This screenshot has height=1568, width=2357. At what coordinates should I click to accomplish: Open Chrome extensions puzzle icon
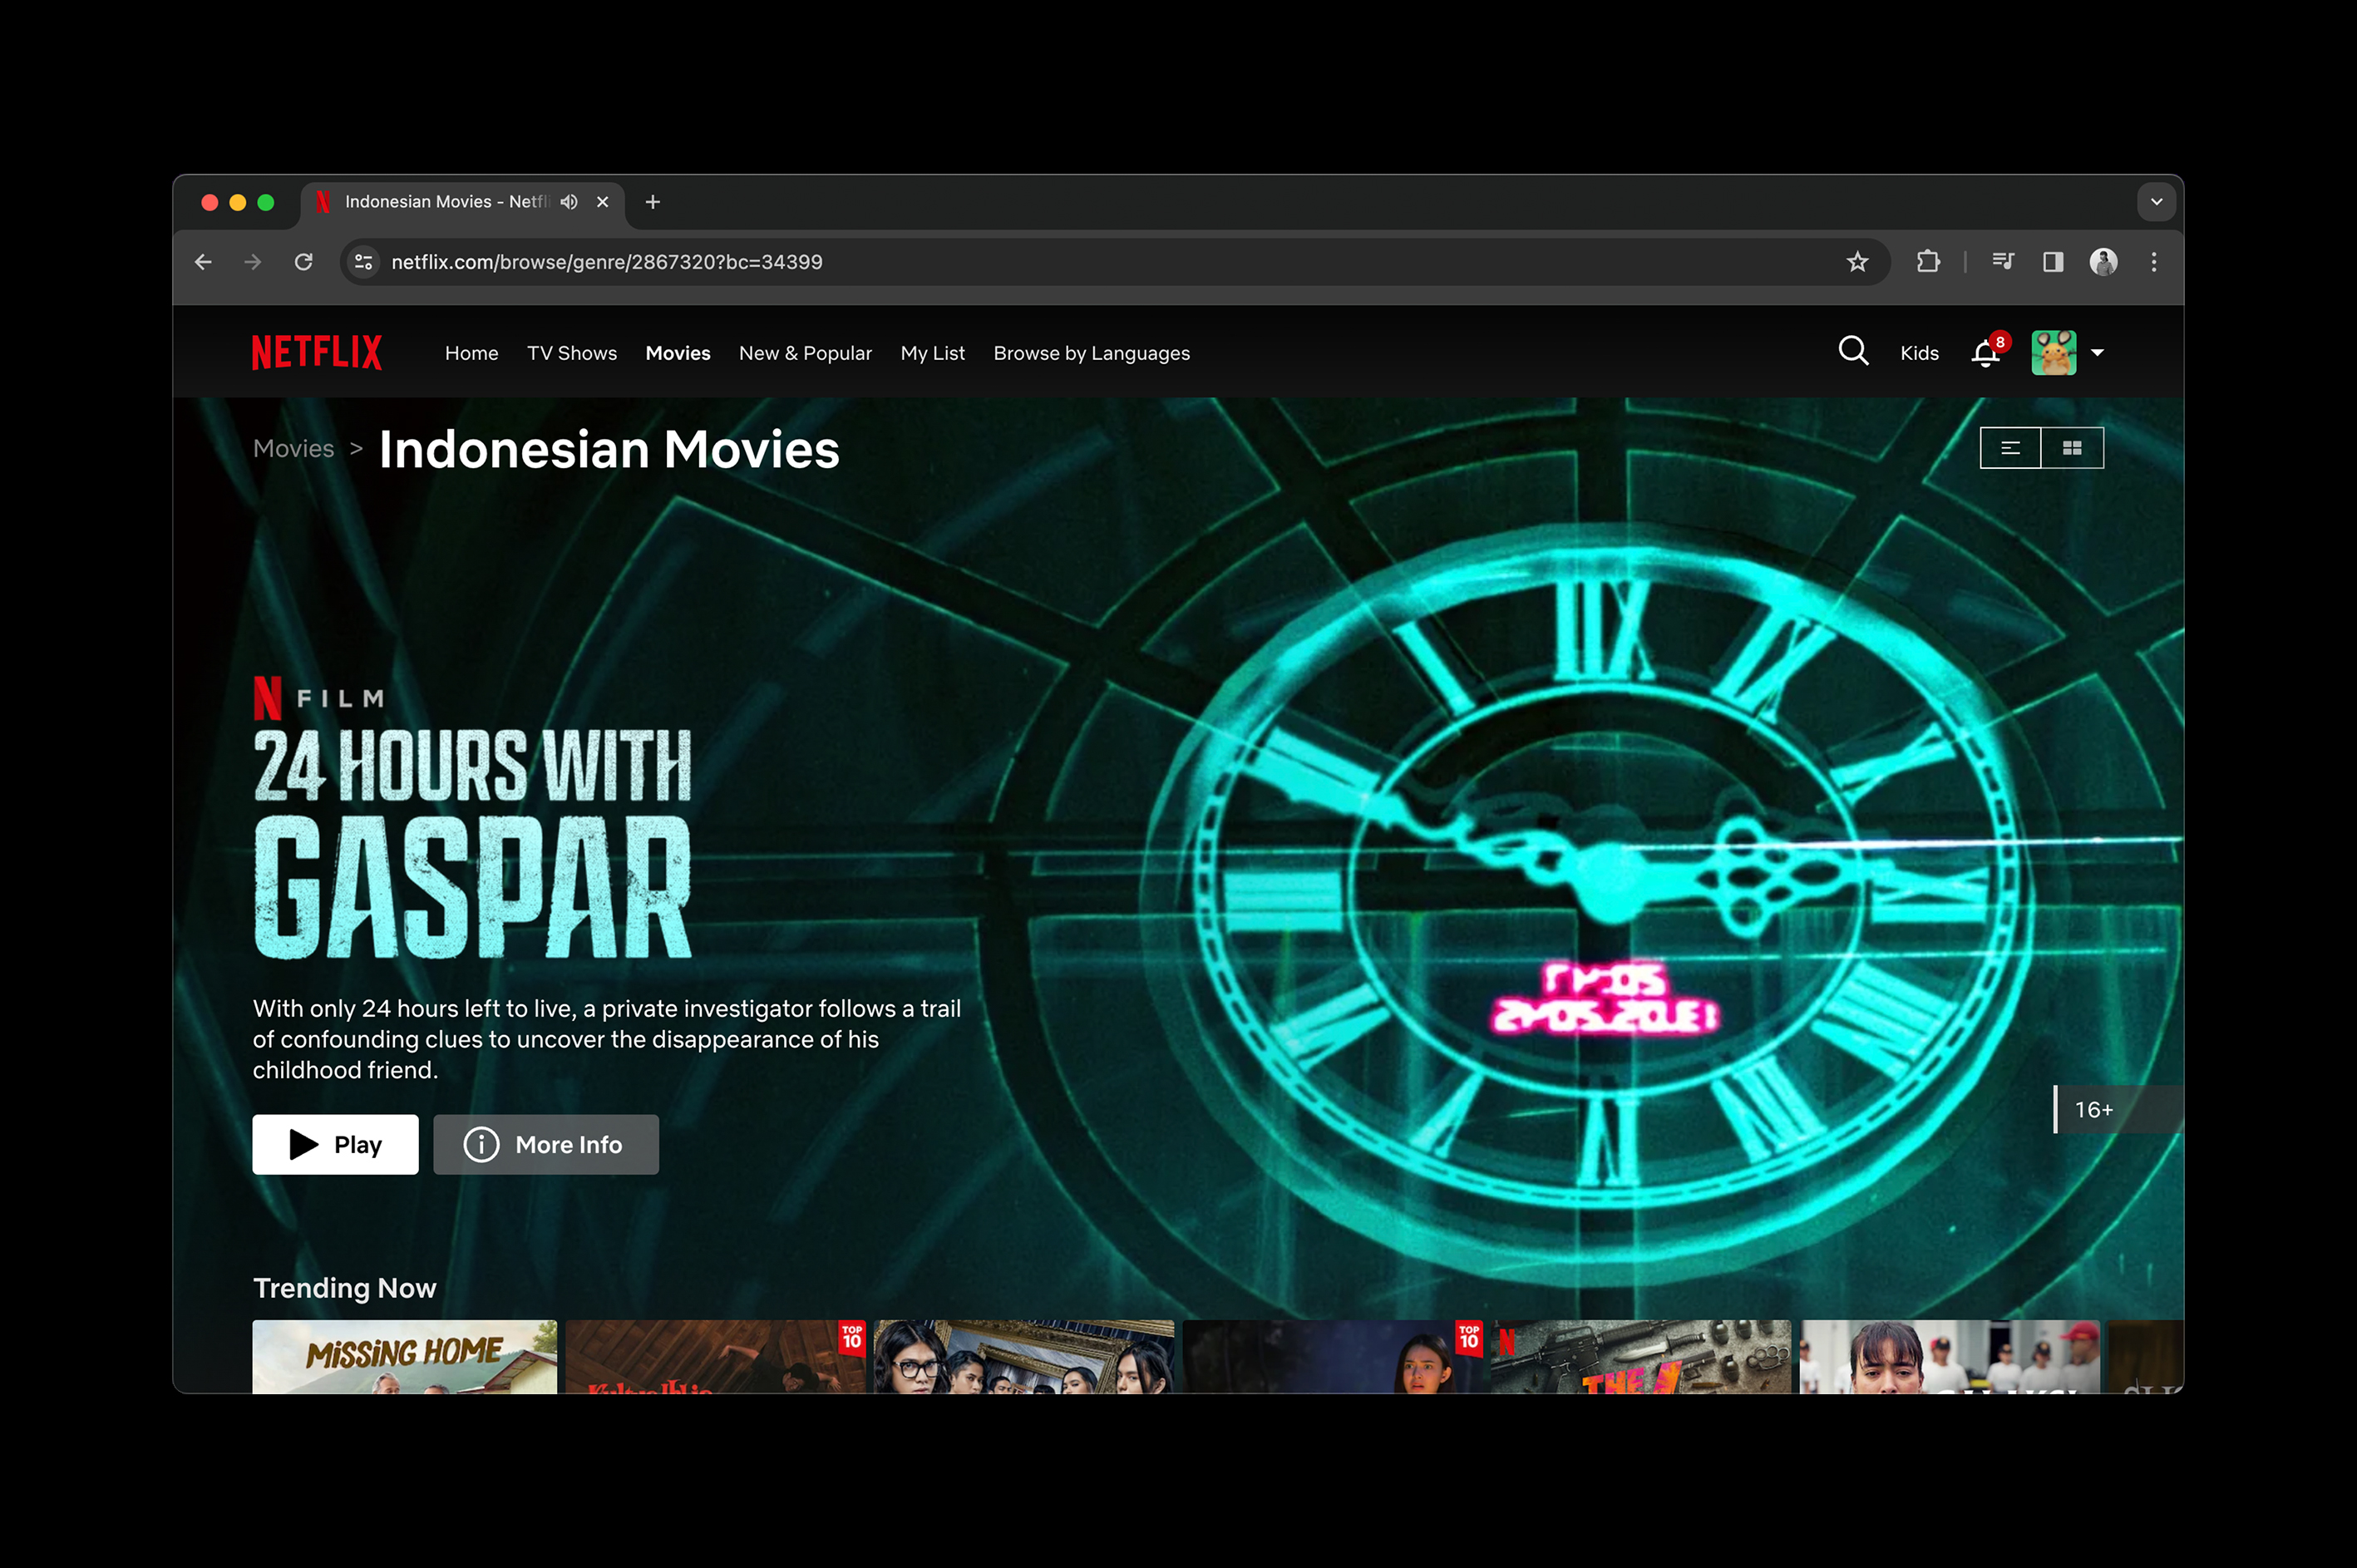coord(1928,262)
